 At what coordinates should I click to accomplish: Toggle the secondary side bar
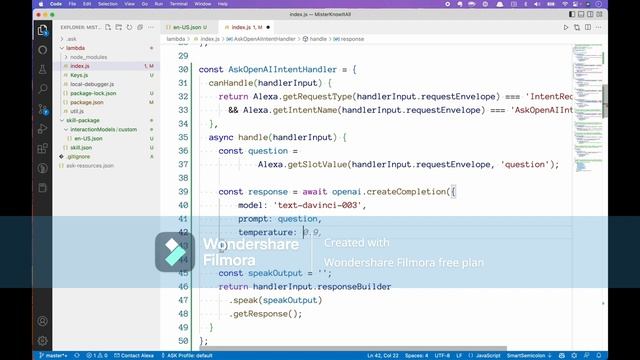point(590,14)
